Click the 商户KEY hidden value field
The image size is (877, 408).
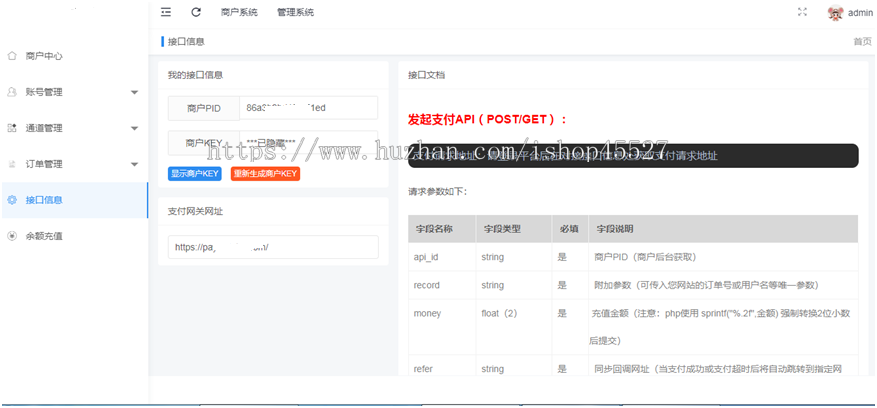click(308, 143)
